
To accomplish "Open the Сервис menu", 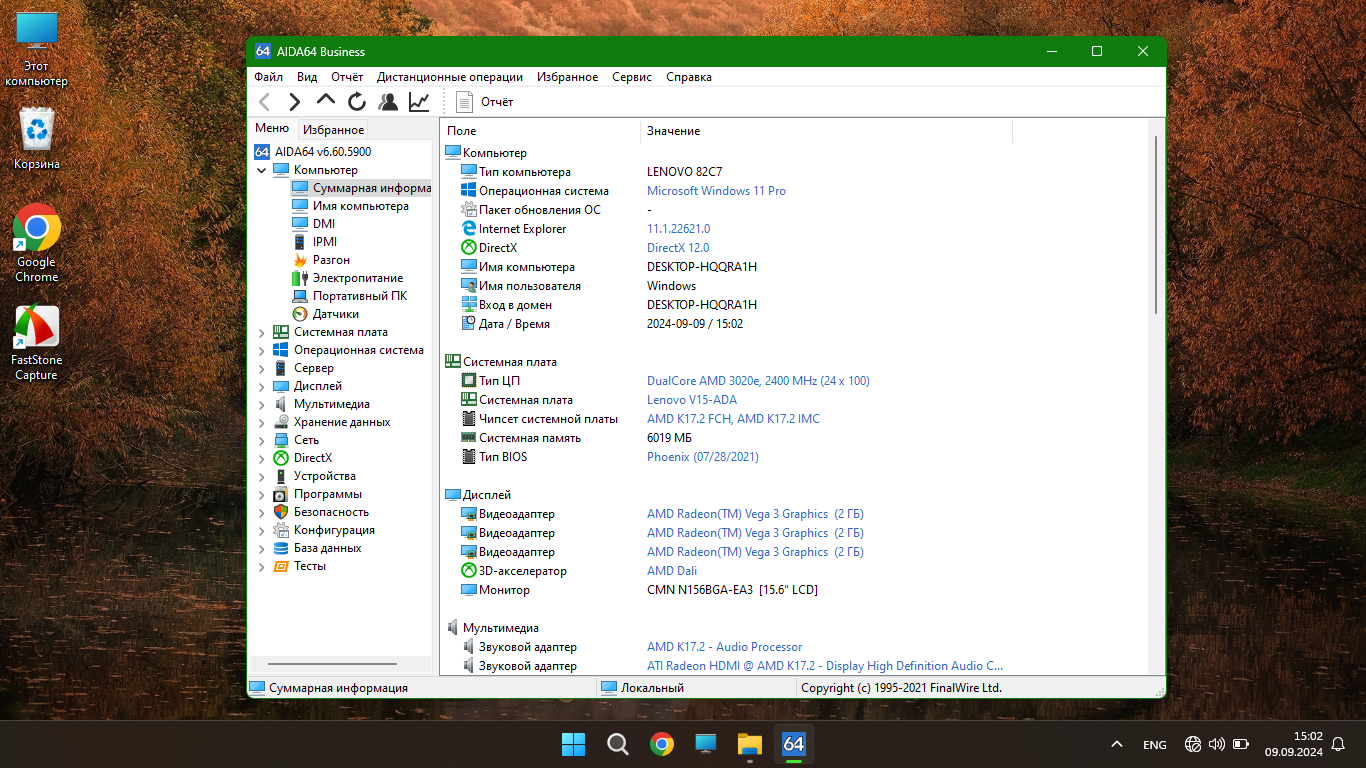I will pyautogui.click(x=631, y=77).
